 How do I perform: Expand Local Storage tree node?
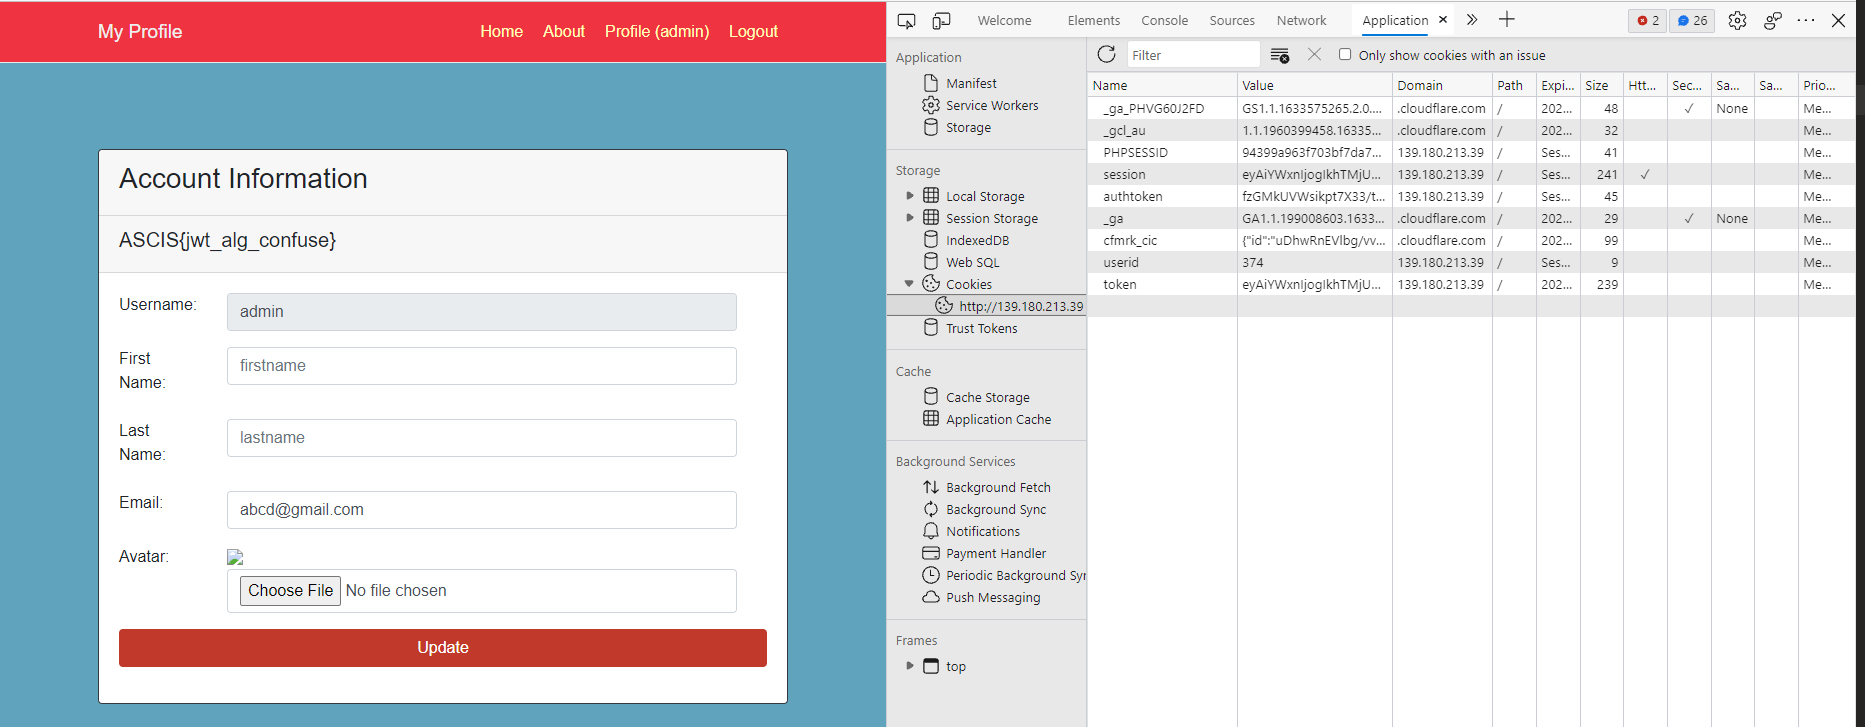click(x=910, y=196)
